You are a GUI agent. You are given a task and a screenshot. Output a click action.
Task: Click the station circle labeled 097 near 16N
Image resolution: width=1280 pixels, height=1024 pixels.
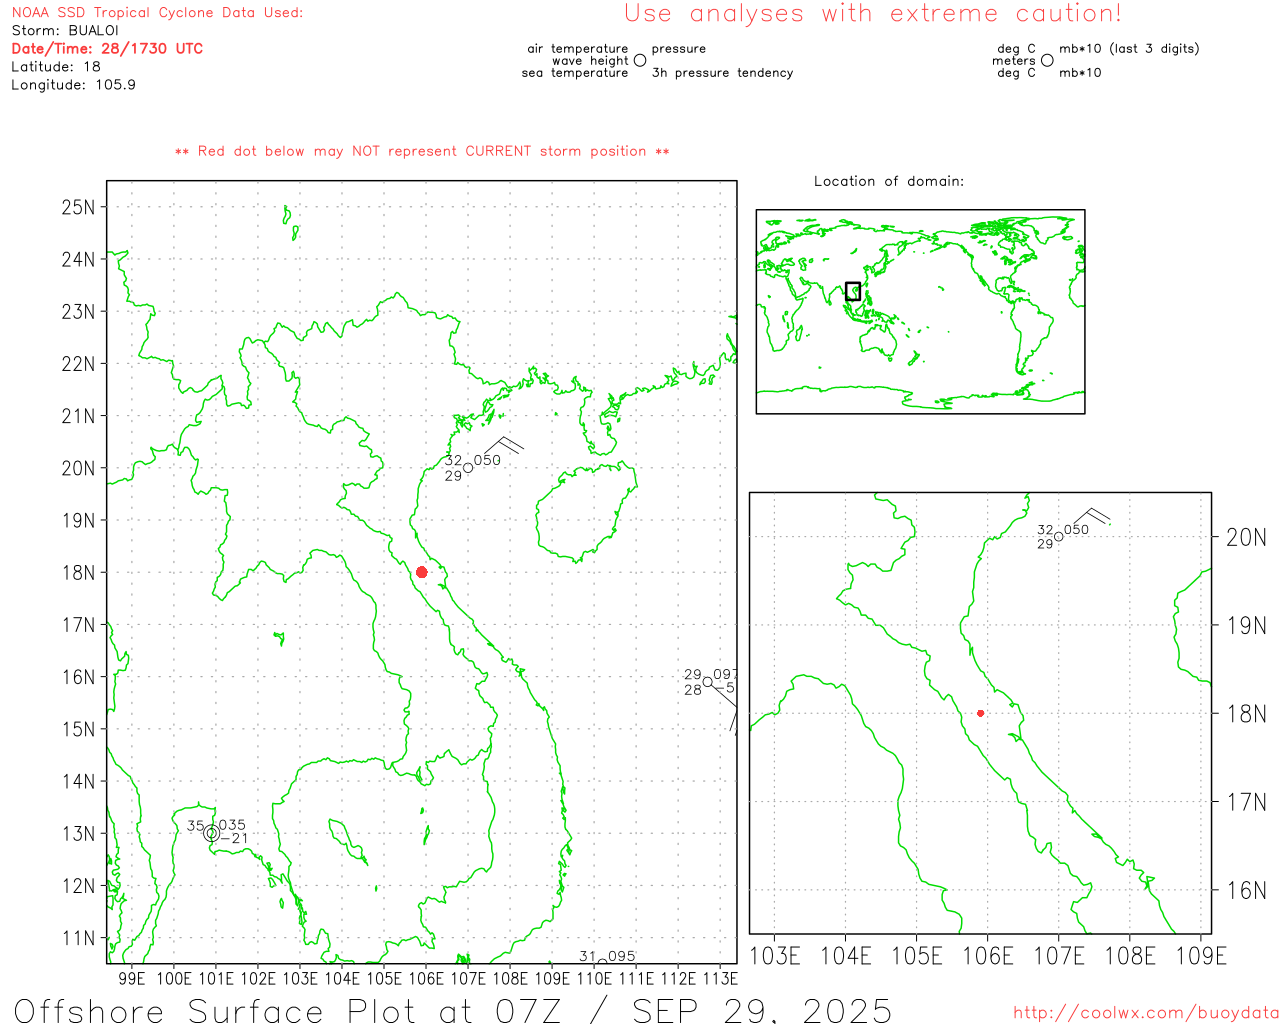707,682
